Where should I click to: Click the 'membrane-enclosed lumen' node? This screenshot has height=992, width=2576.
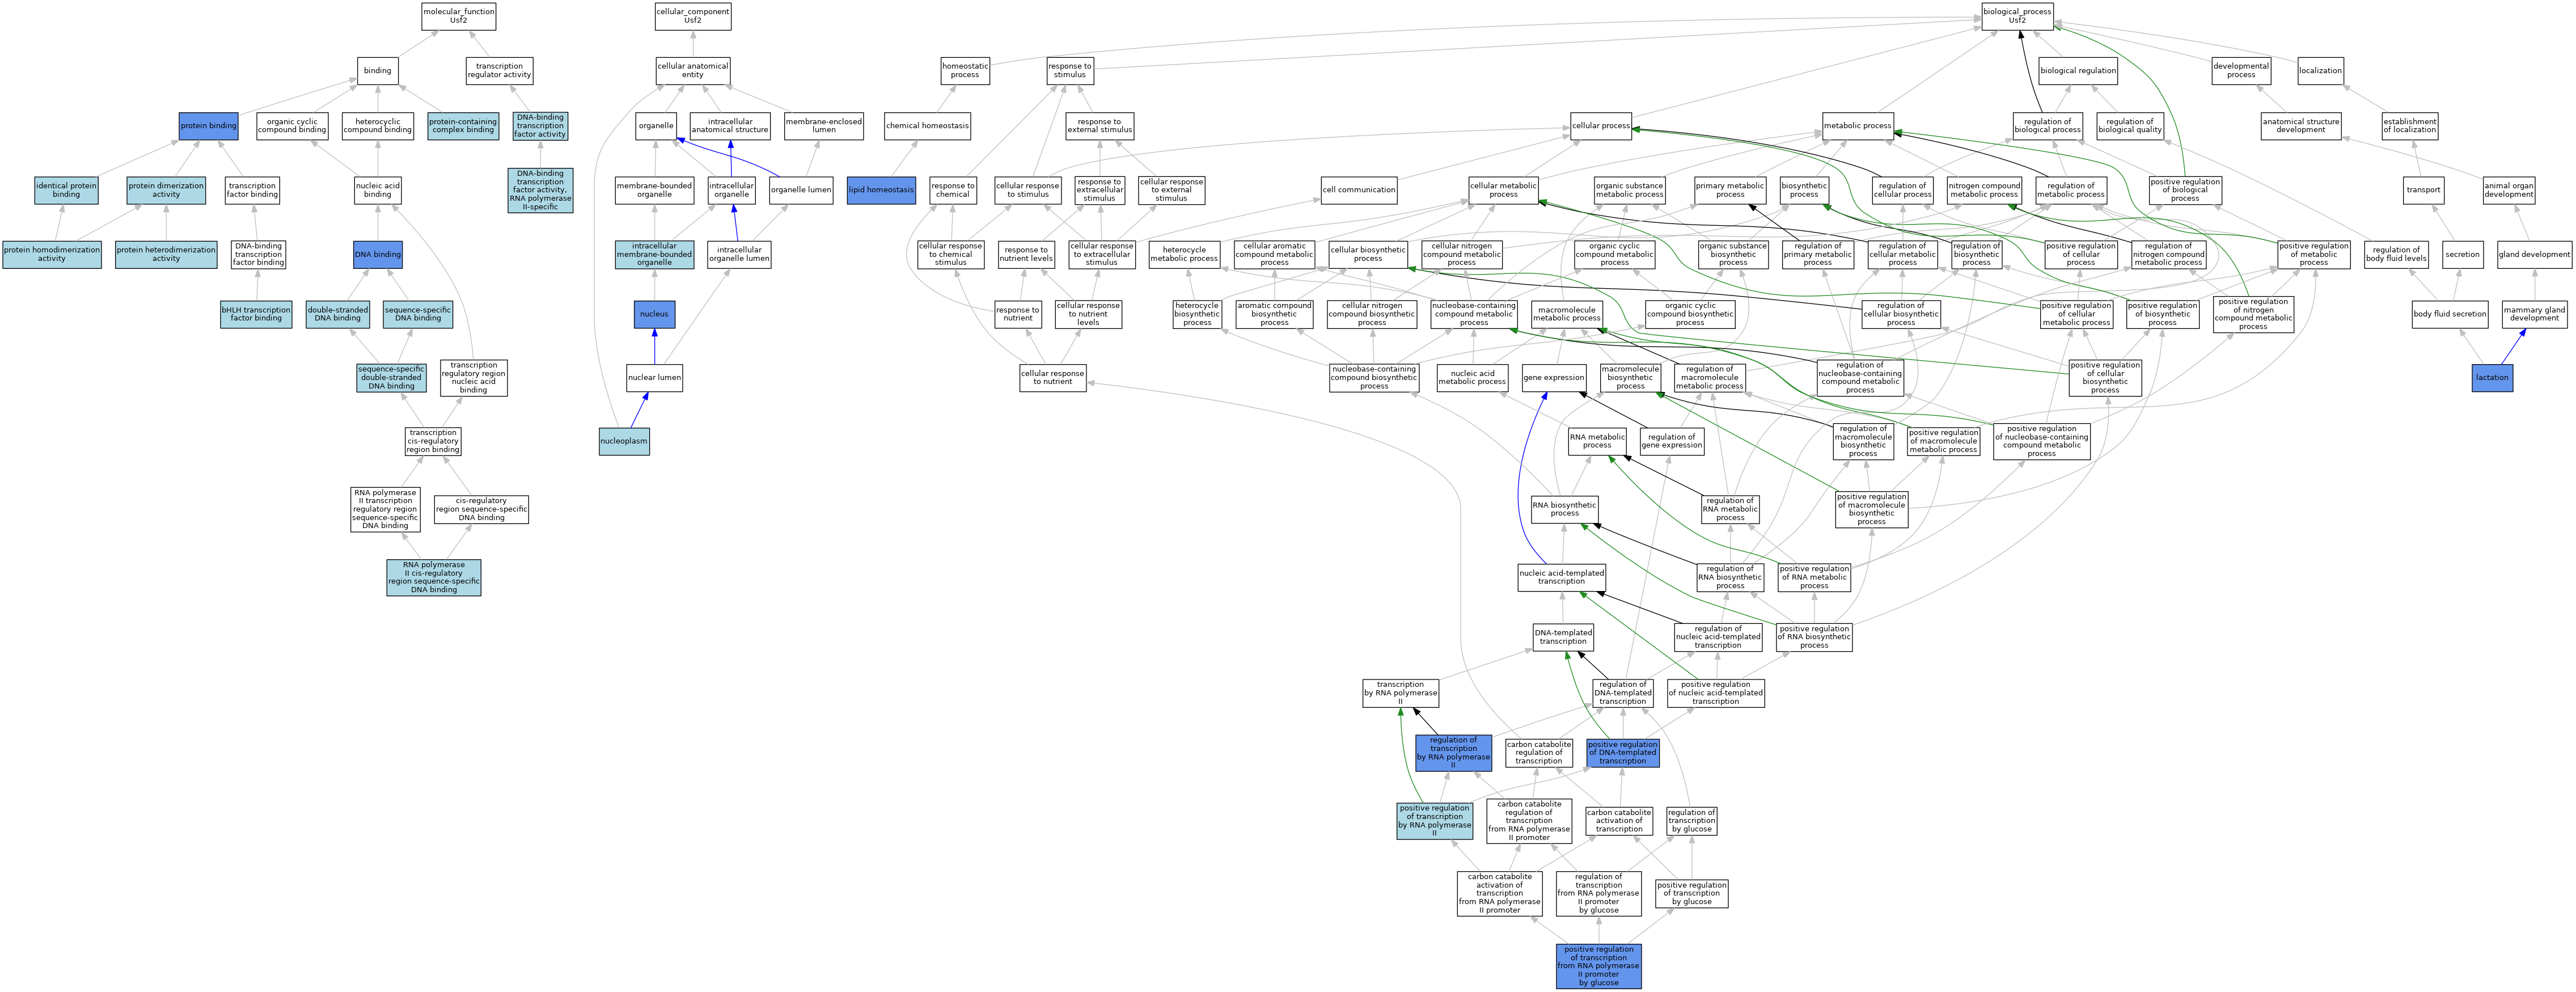824,126
